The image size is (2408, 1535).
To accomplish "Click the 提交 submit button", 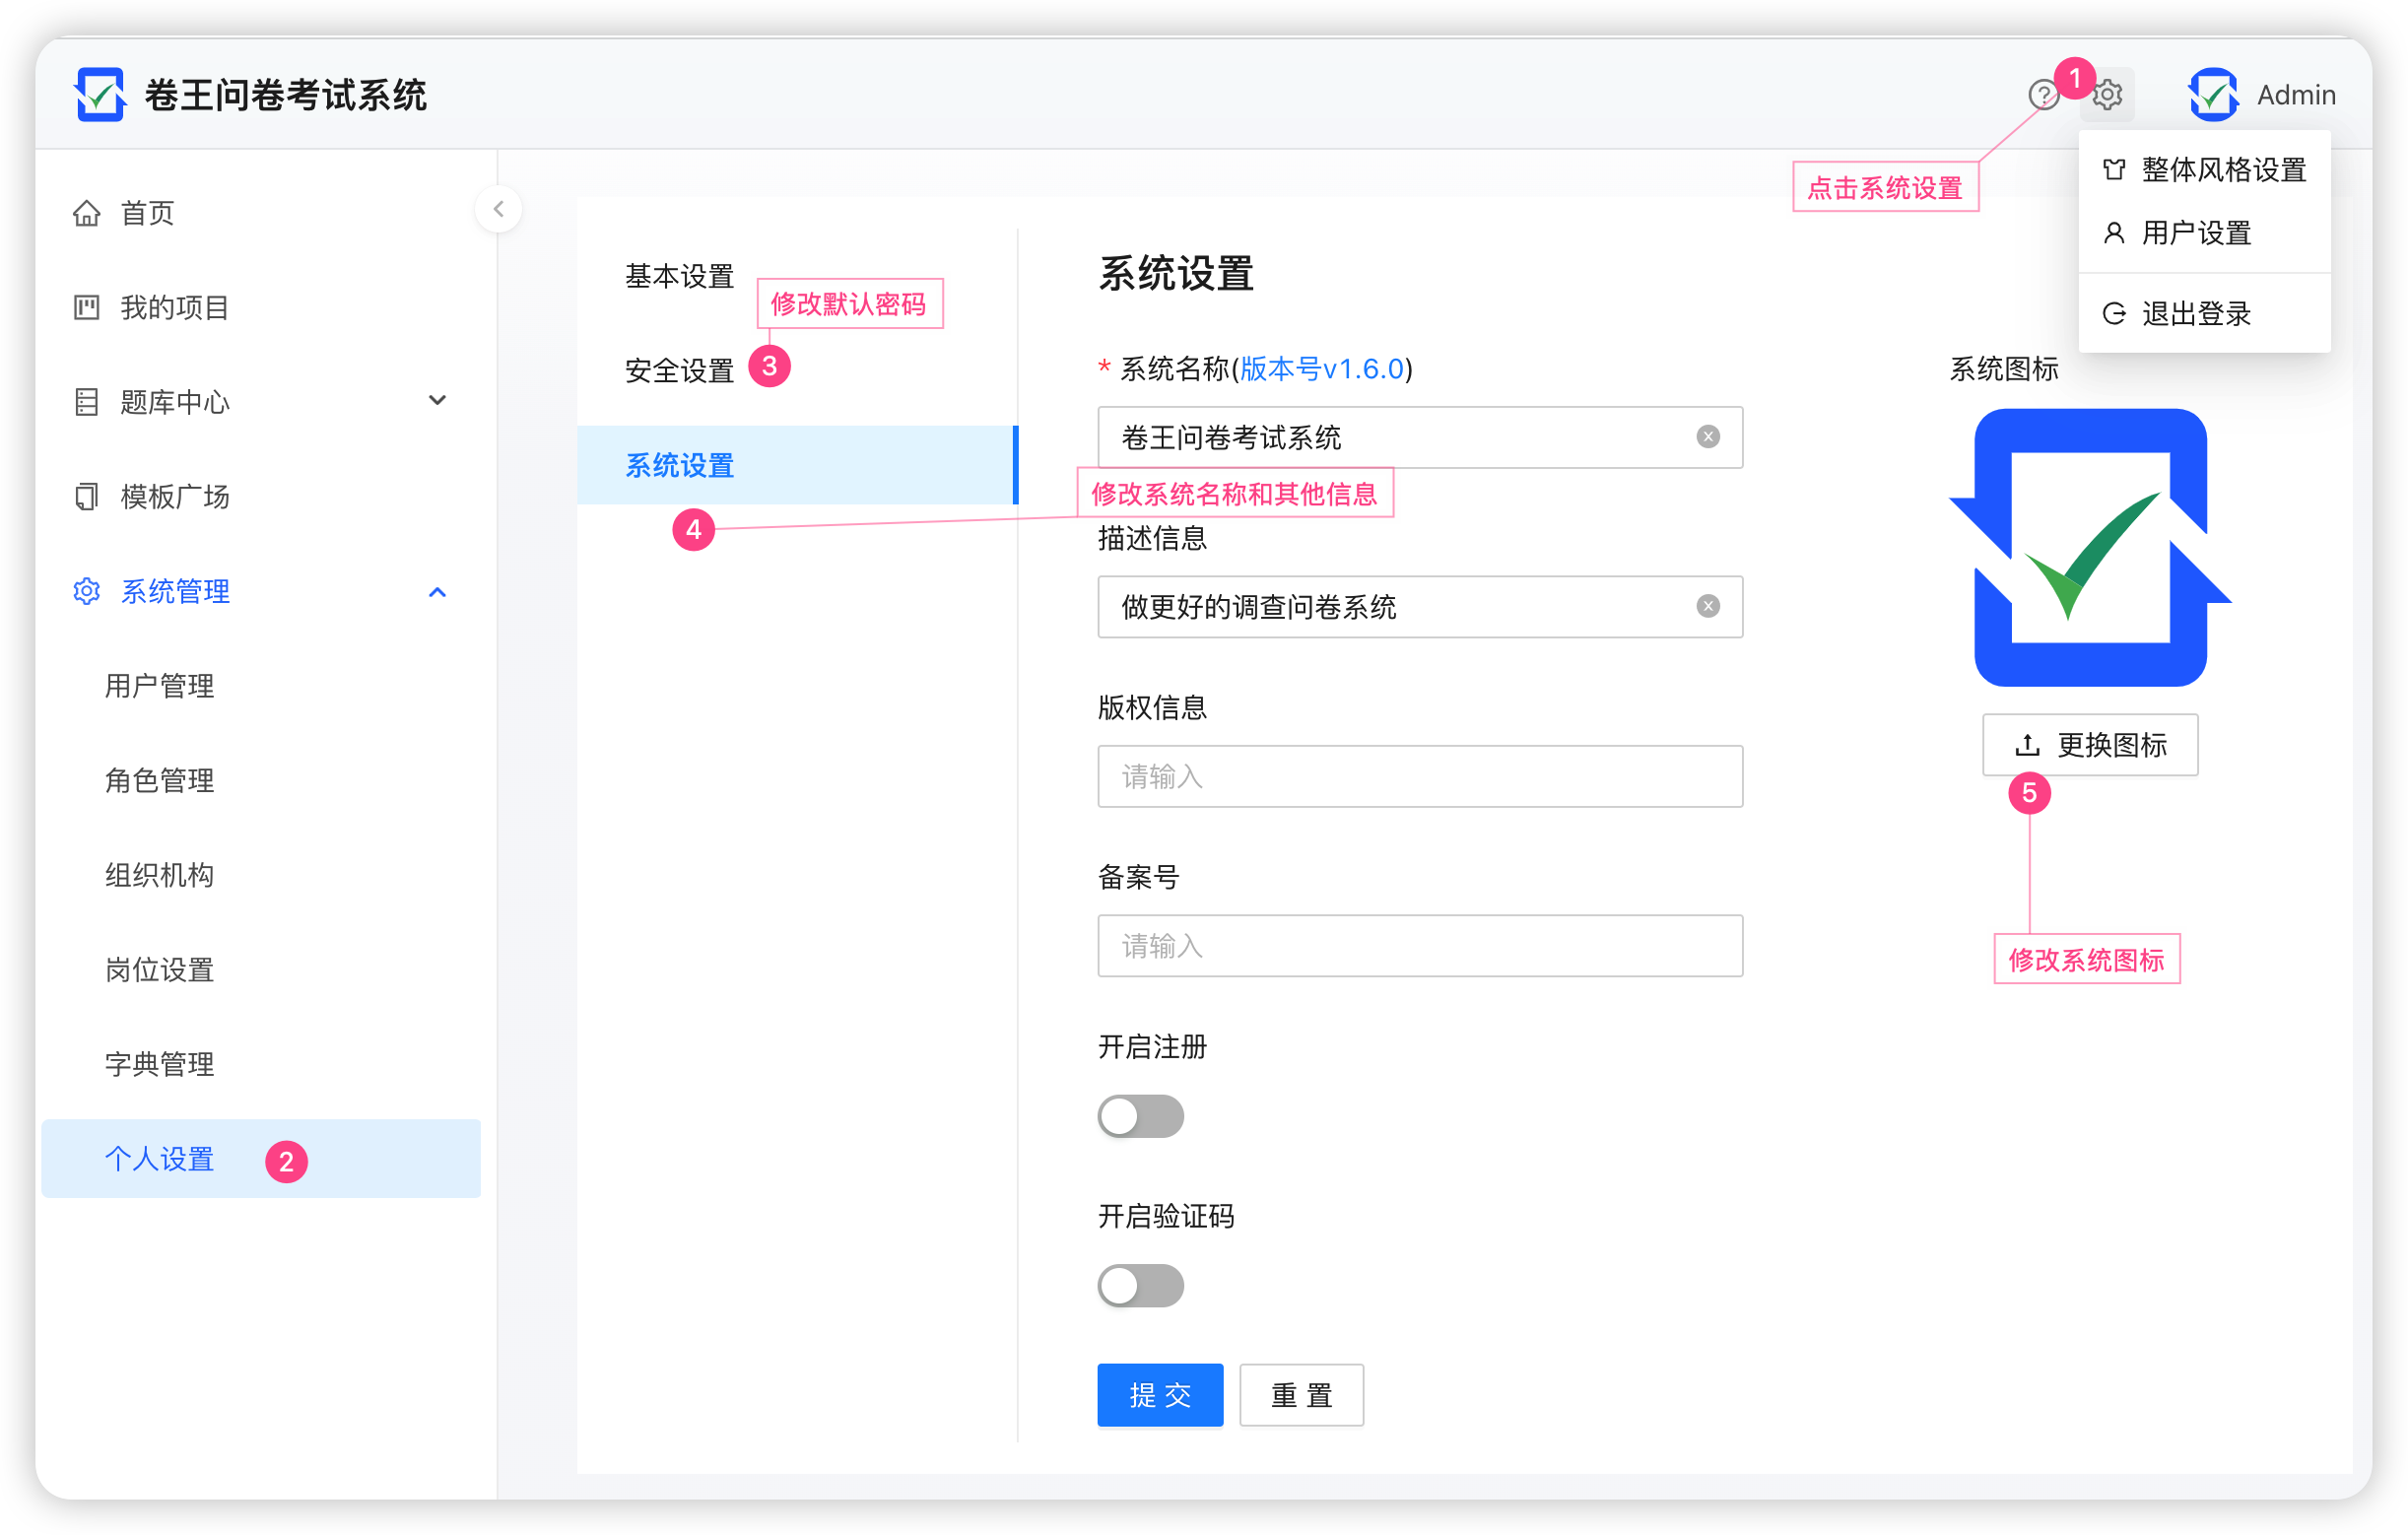I will pyautogui.click(x=1159, y=1394).
